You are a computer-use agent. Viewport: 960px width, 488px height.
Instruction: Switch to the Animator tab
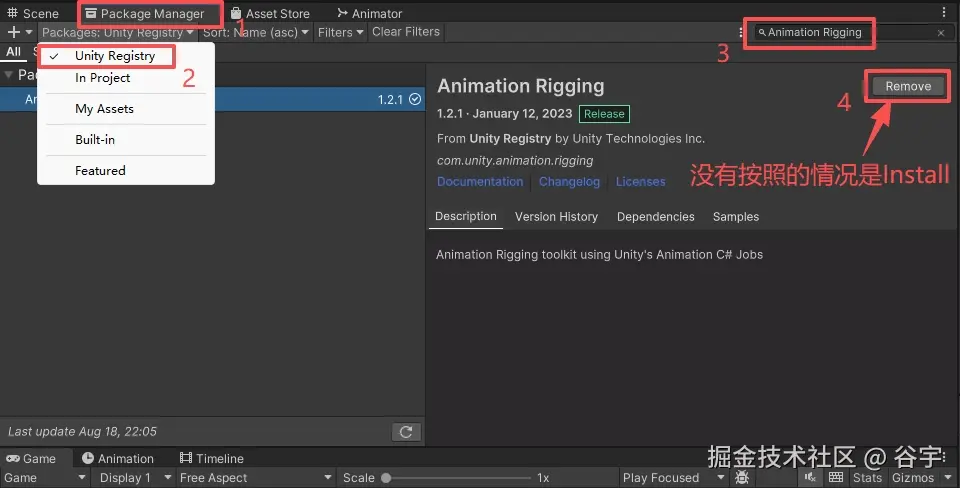[x=370, y=13]
